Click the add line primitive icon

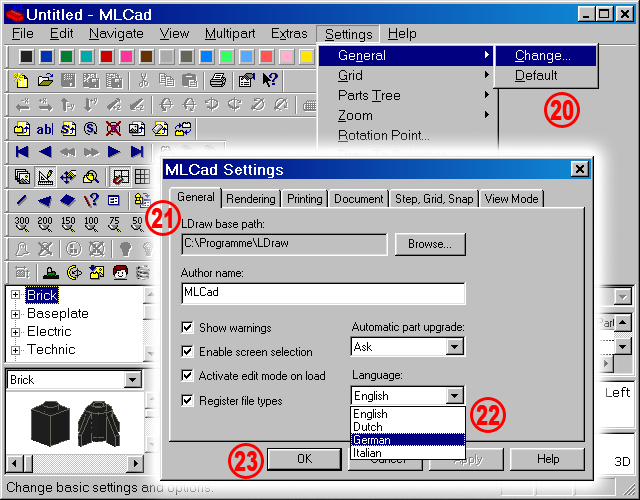(x=22, y=200)
